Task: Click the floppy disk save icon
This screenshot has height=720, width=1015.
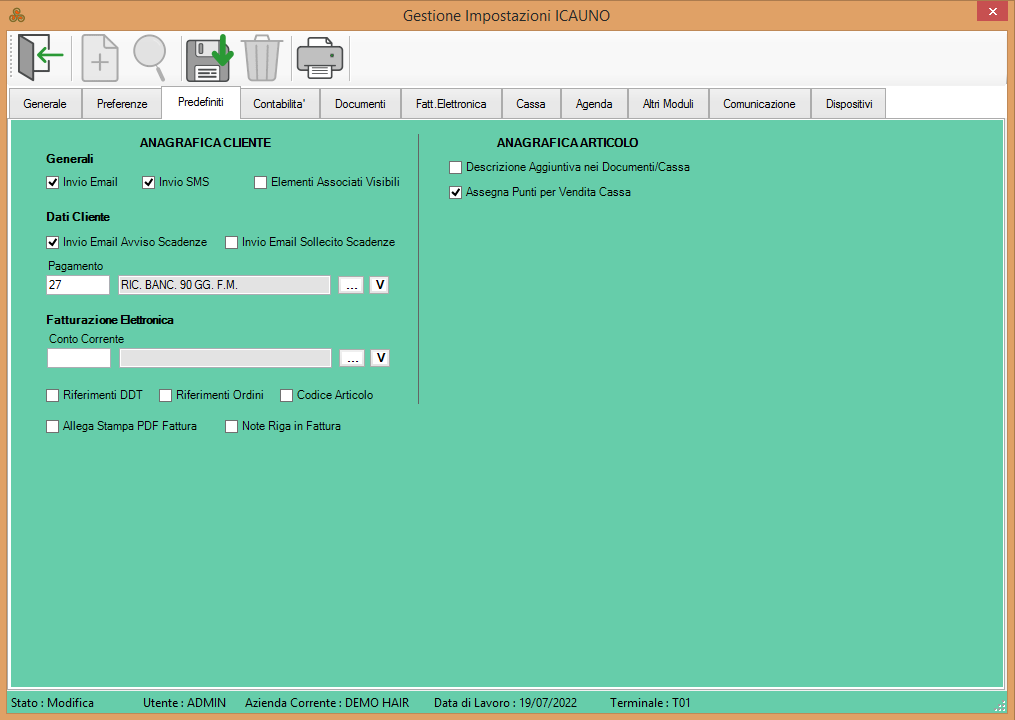Action: [x=208, y=58]
